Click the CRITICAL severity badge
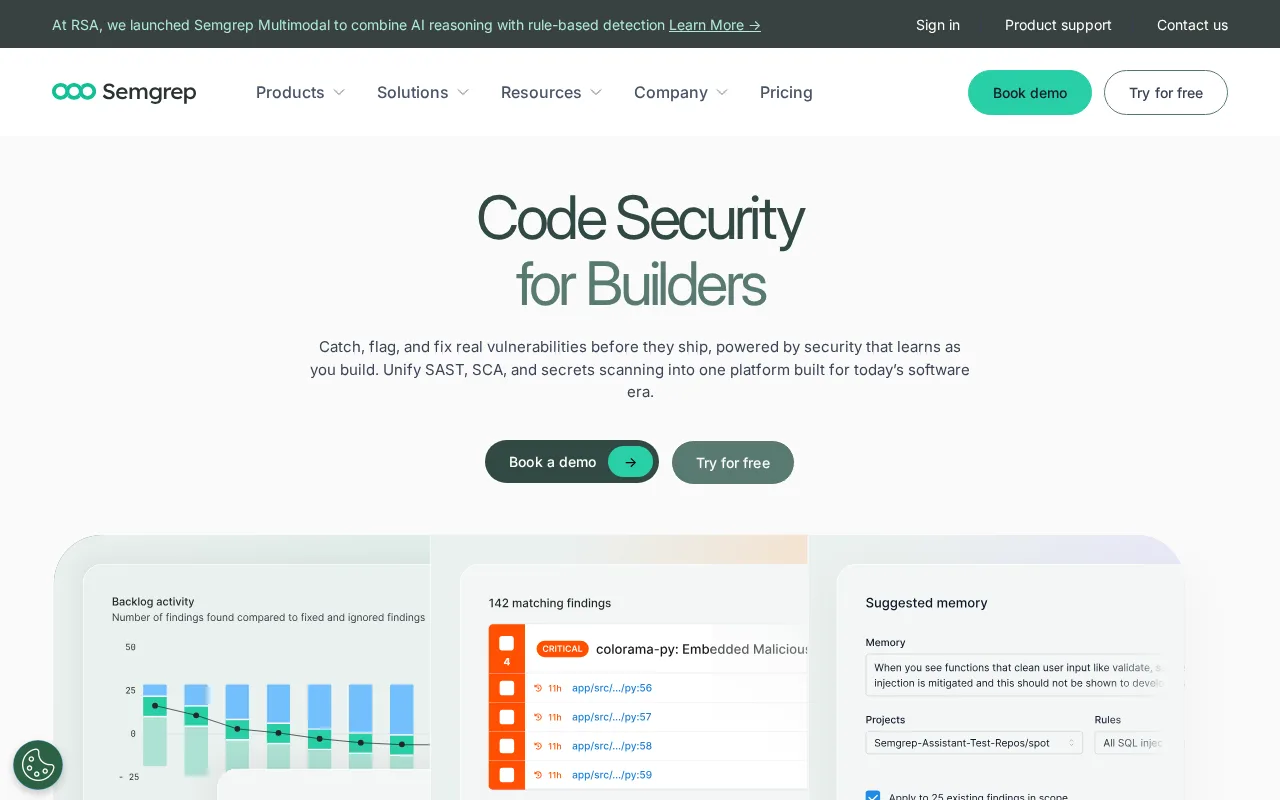This screenshot has width=1280, height=800. point(562,649)
